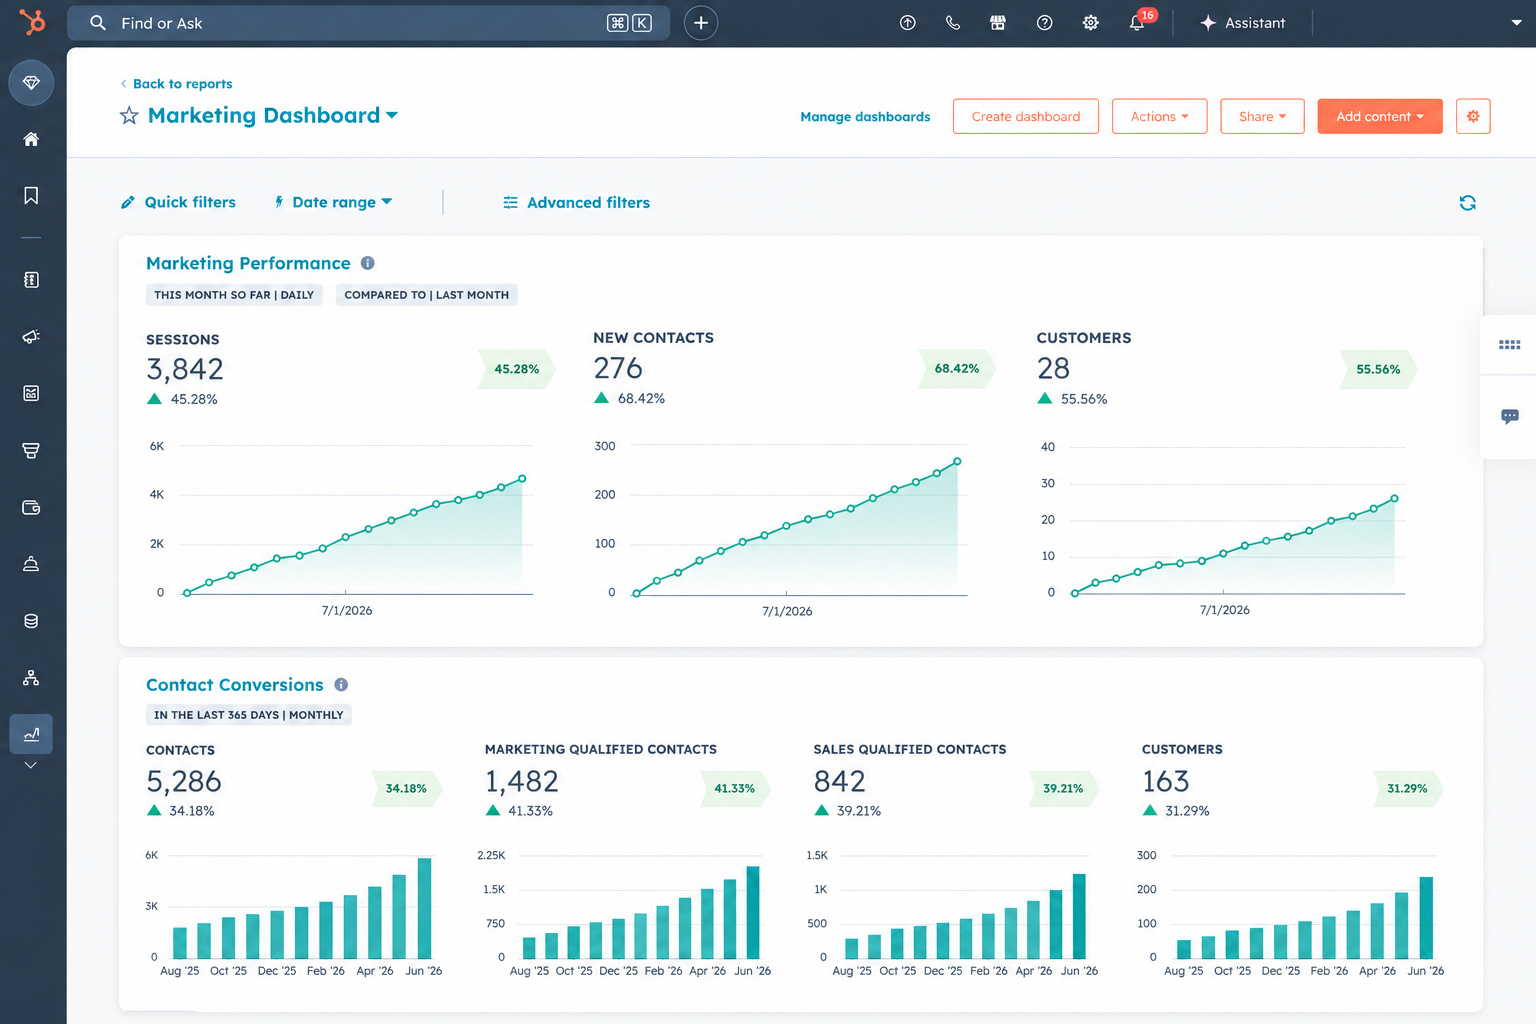The image size is (1536, 1024).
Task: Click the New Contacts value 276
Action: click(618, 369)
